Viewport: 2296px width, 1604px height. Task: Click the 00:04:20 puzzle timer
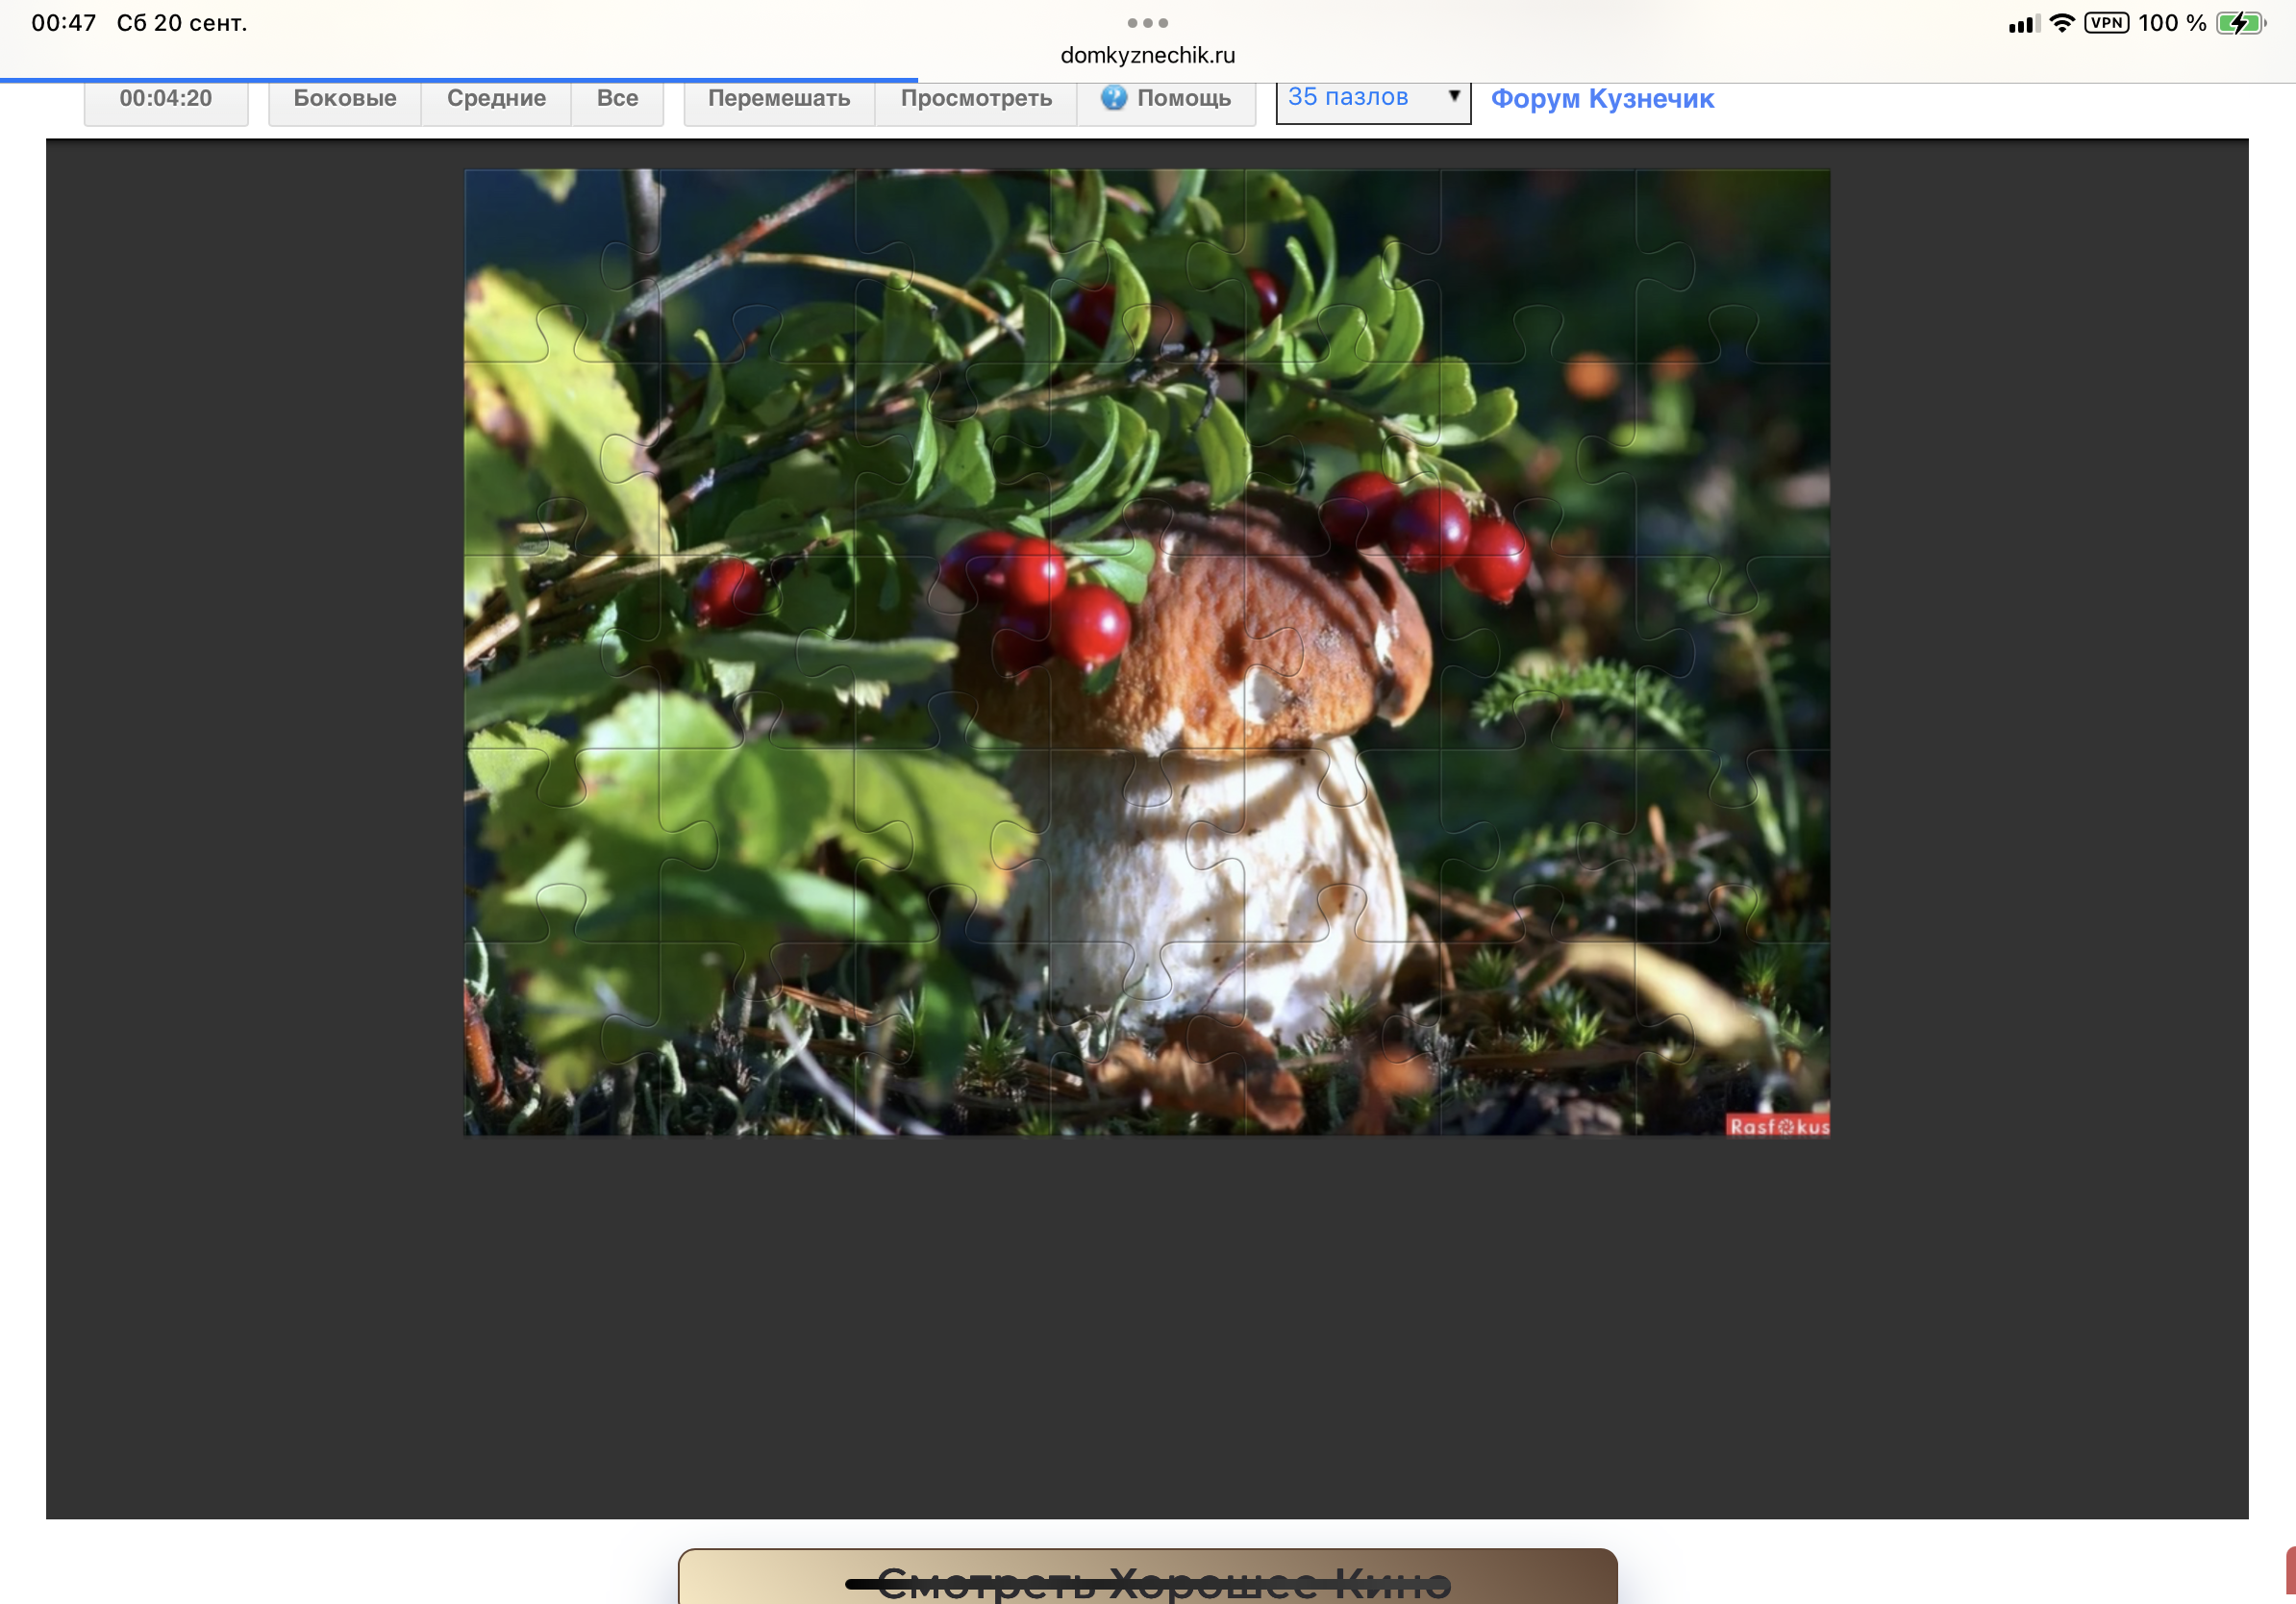click(166, 98)
